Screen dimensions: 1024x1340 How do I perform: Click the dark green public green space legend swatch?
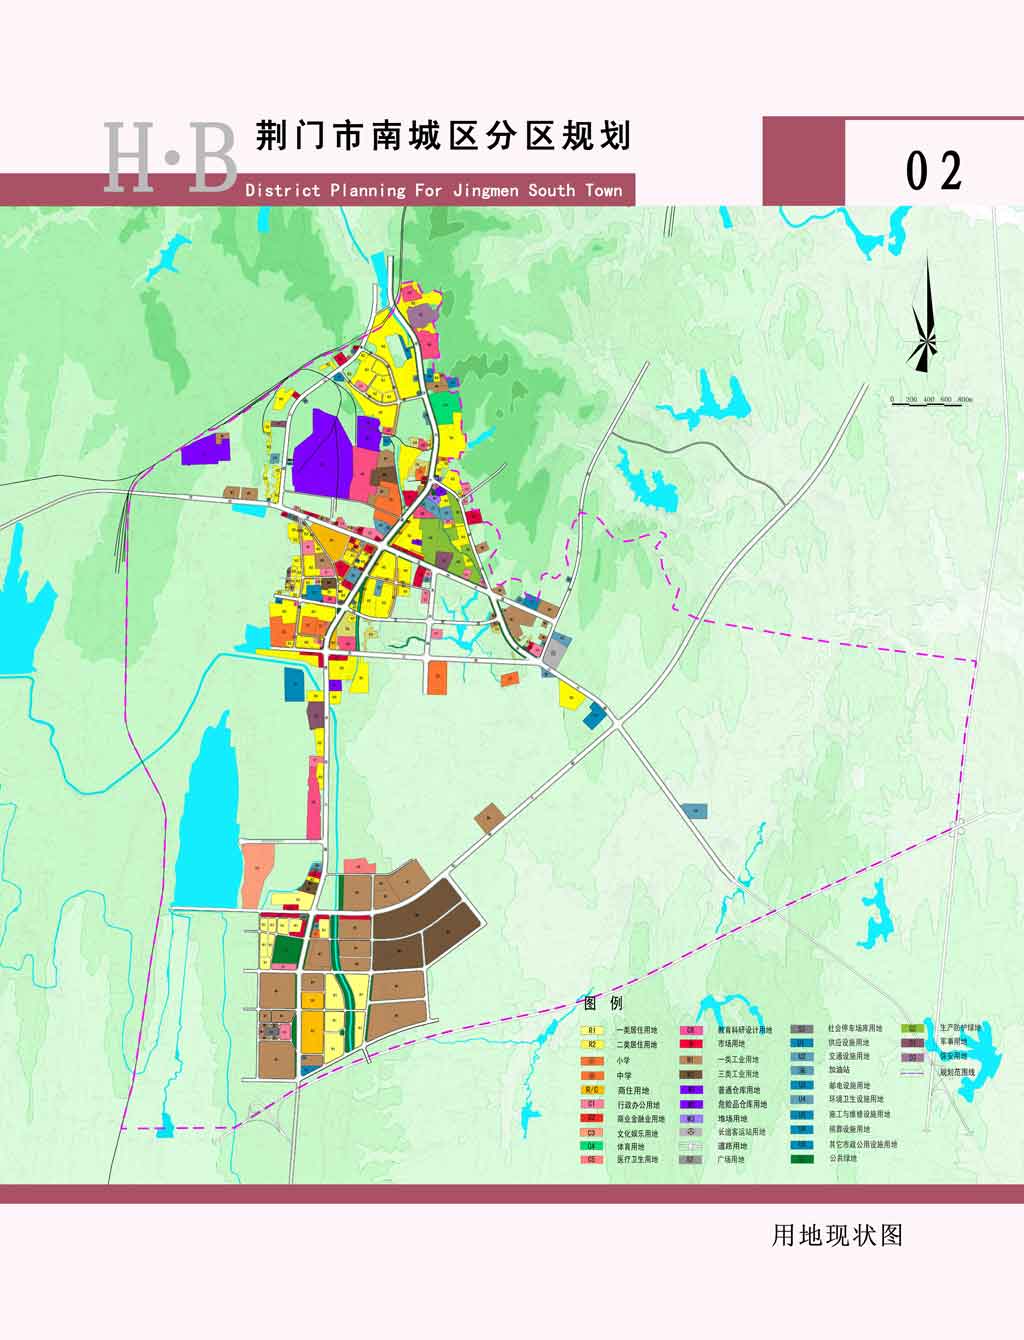click(x=801, y=1160)
